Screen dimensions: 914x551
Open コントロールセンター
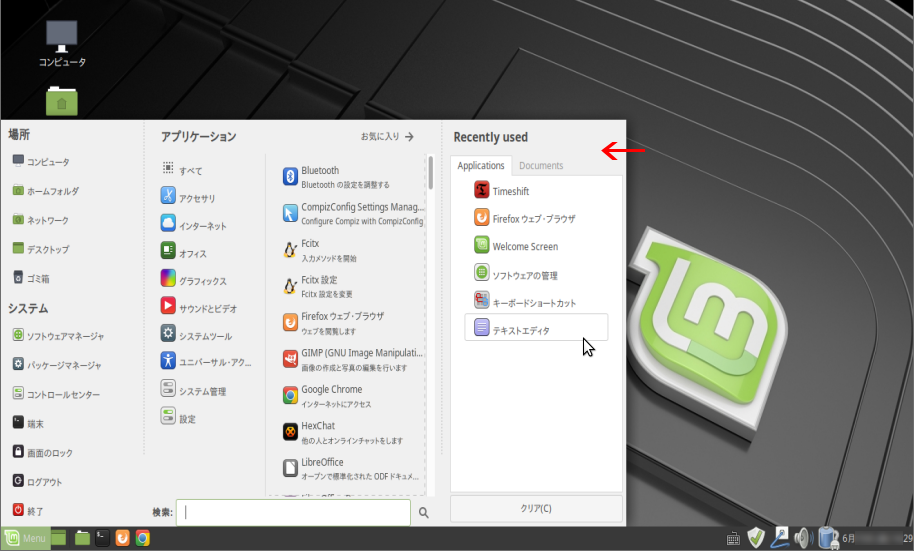click(x=56, y=394)
